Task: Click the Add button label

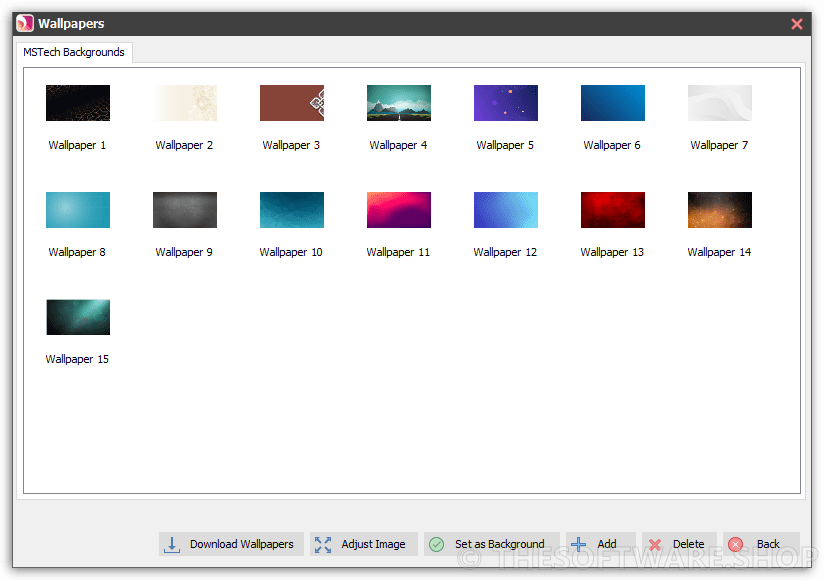Action: click(x=606, y=544)
